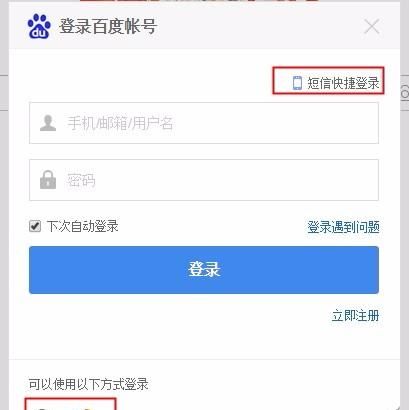409x410 pixels.
Task: Click the phone icon beside 短信快捷登录
Action: [297, 83]
